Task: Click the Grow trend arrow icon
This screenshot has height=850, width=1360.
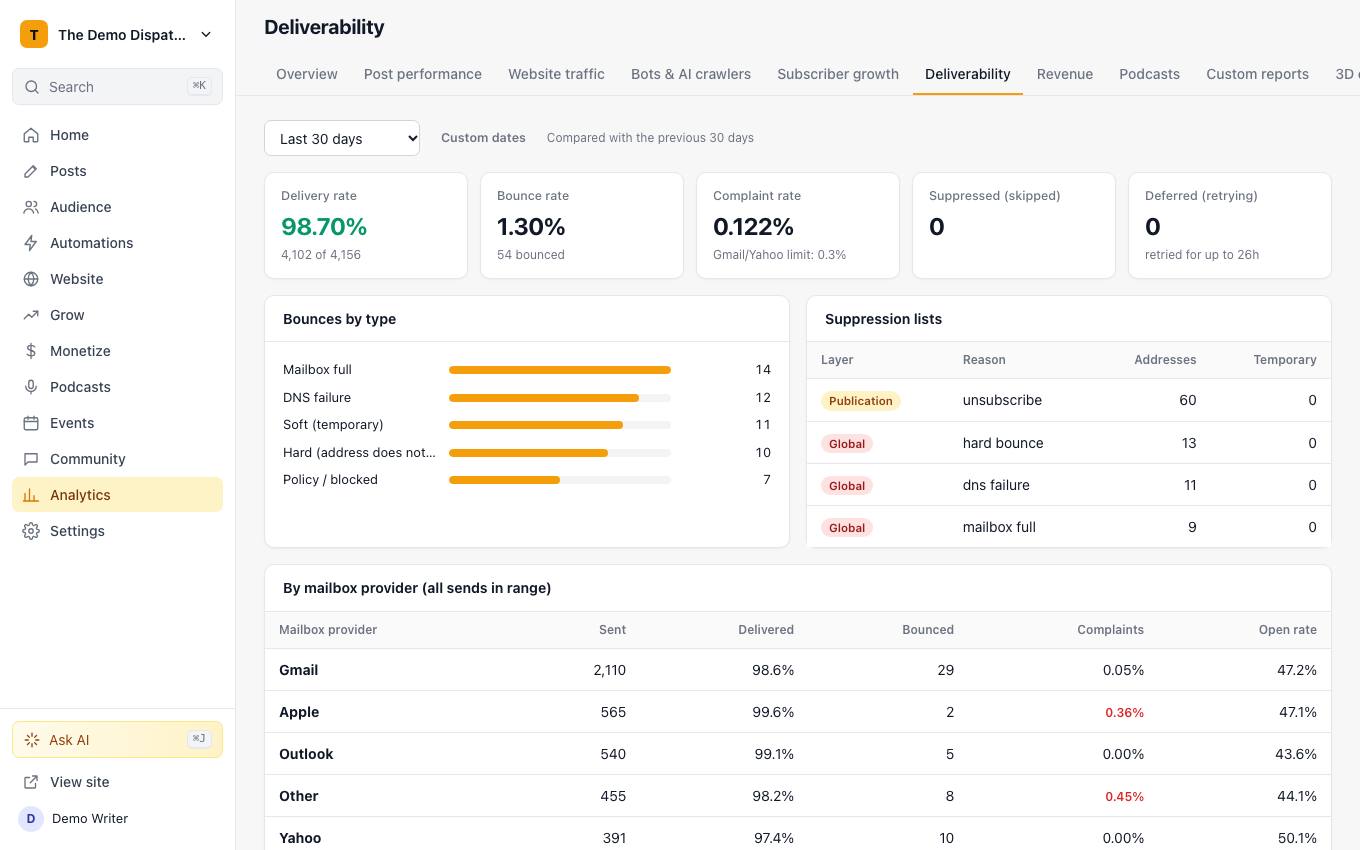Action: click(x=31, y=315)
